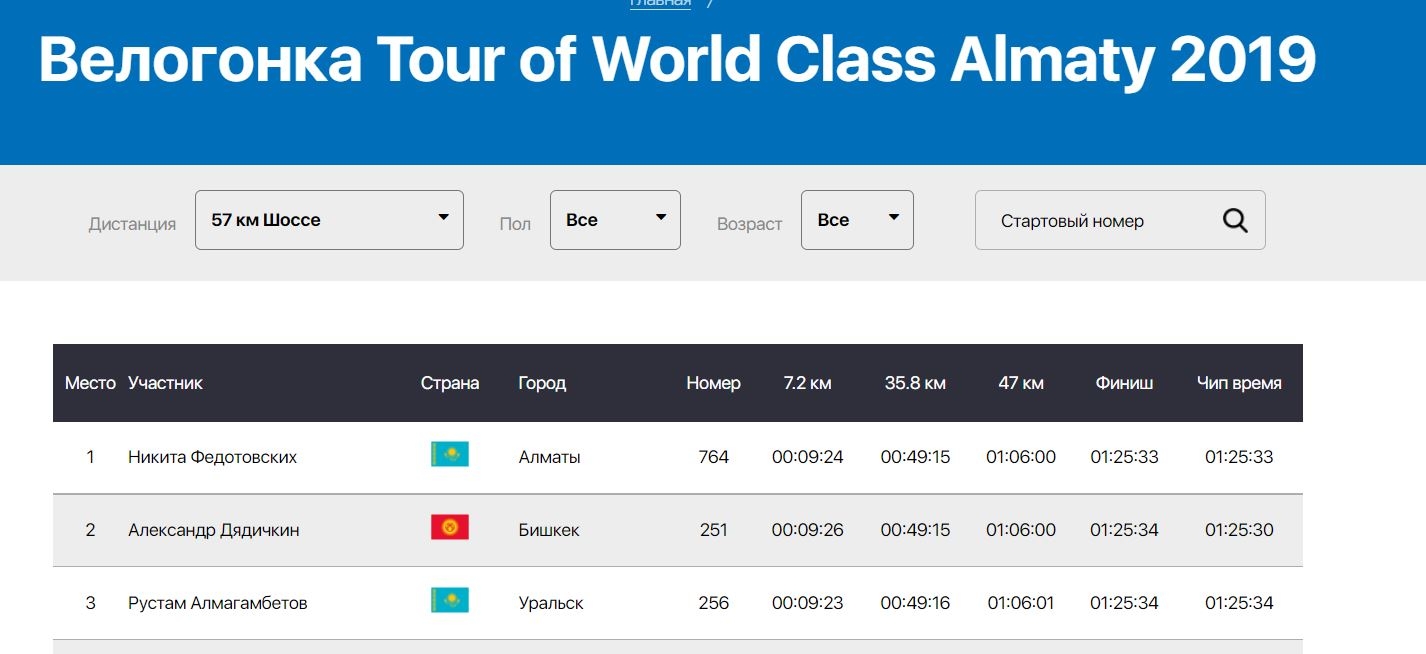Click Kazakhstan flag for Никита Федотовских

(449, 455)
